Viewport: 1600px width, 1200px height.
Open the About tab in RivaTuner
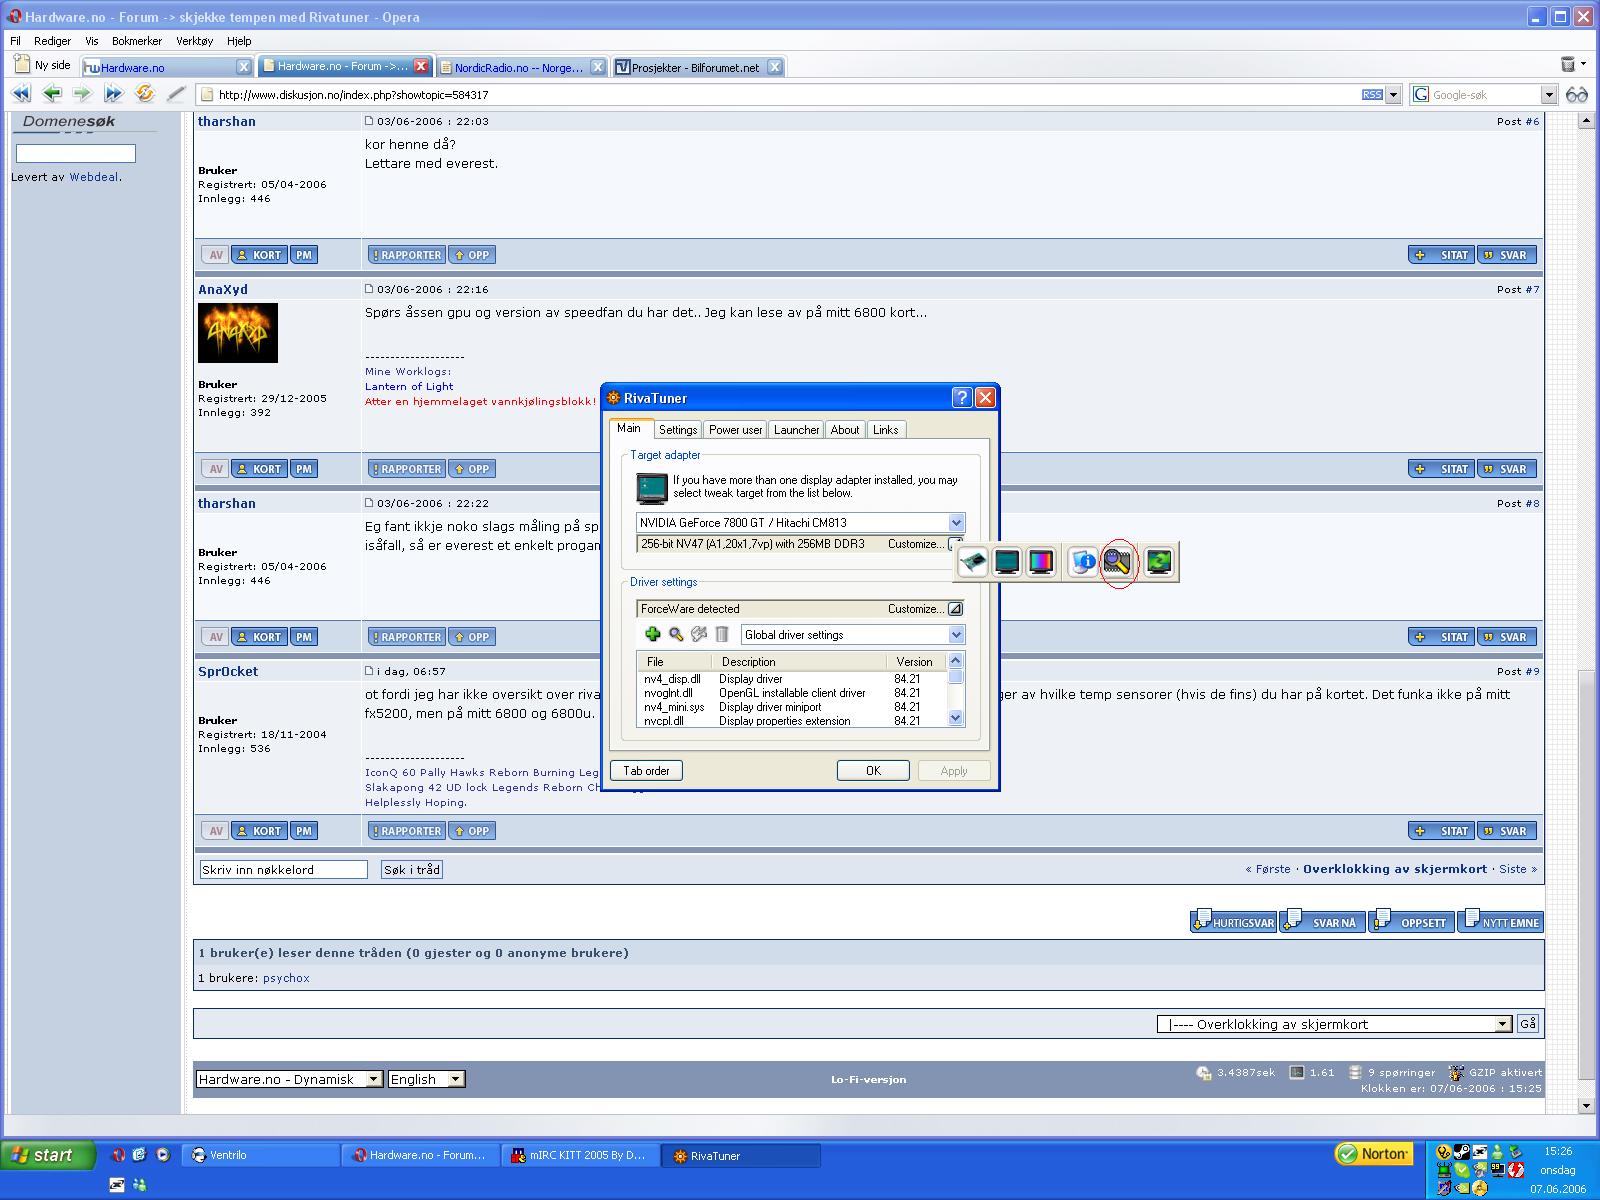[x=845, y=430]
